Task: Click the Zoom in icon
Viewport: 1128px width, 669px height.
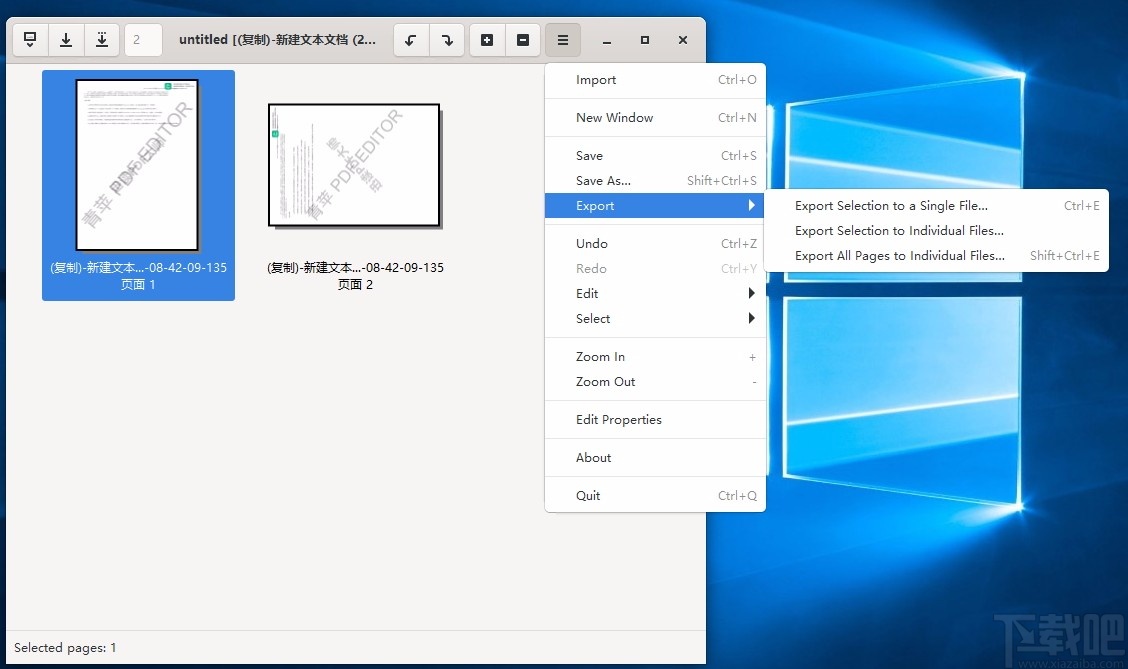Action: [x=487, y=40]
